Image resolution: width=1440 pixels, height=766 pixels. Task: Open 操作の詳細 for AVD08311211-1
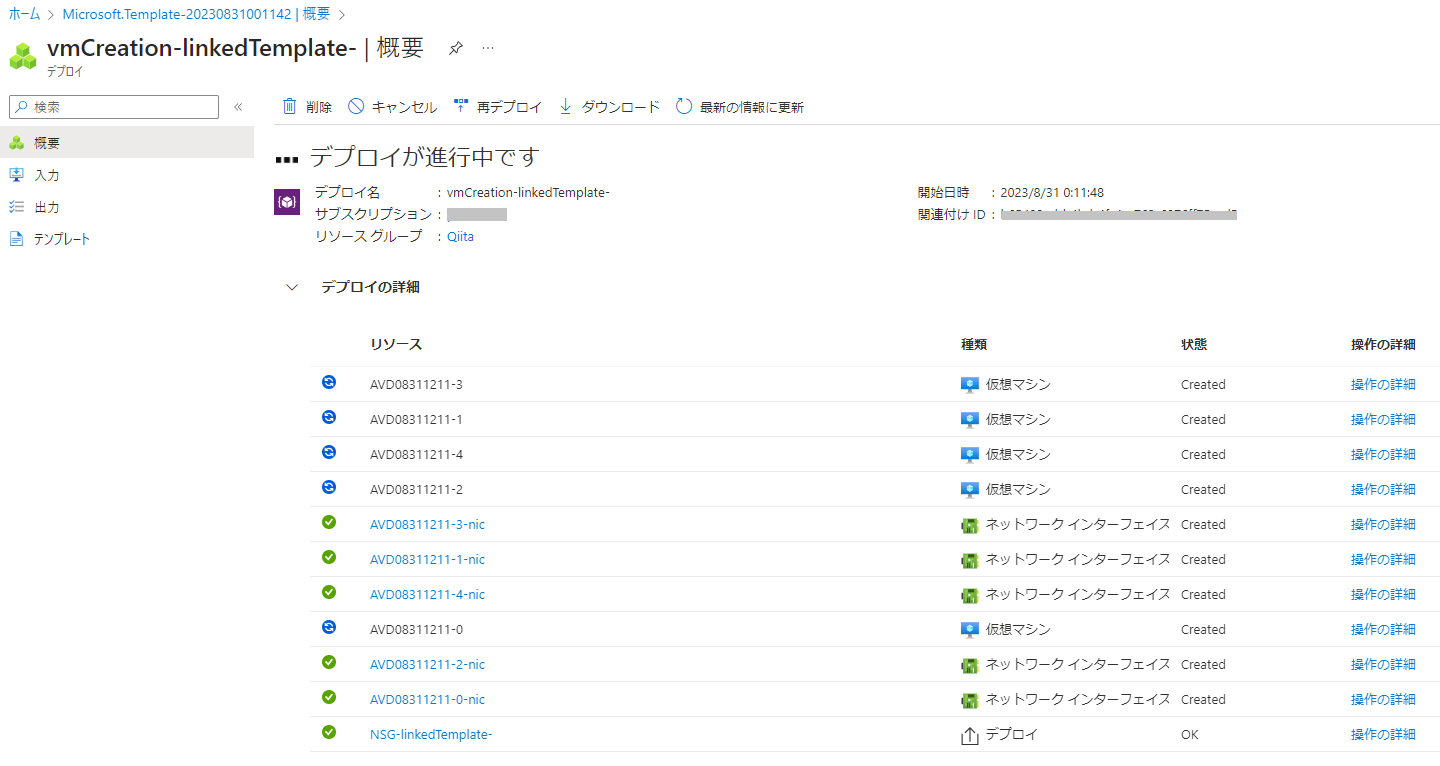coord(1383,419)
